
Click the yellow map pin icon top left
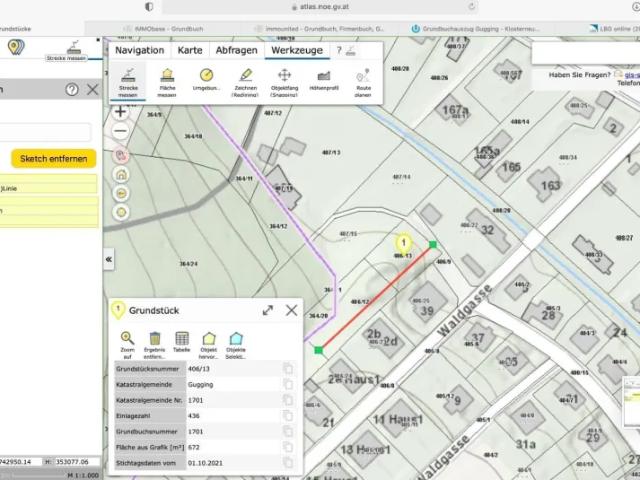click(16, 47)
